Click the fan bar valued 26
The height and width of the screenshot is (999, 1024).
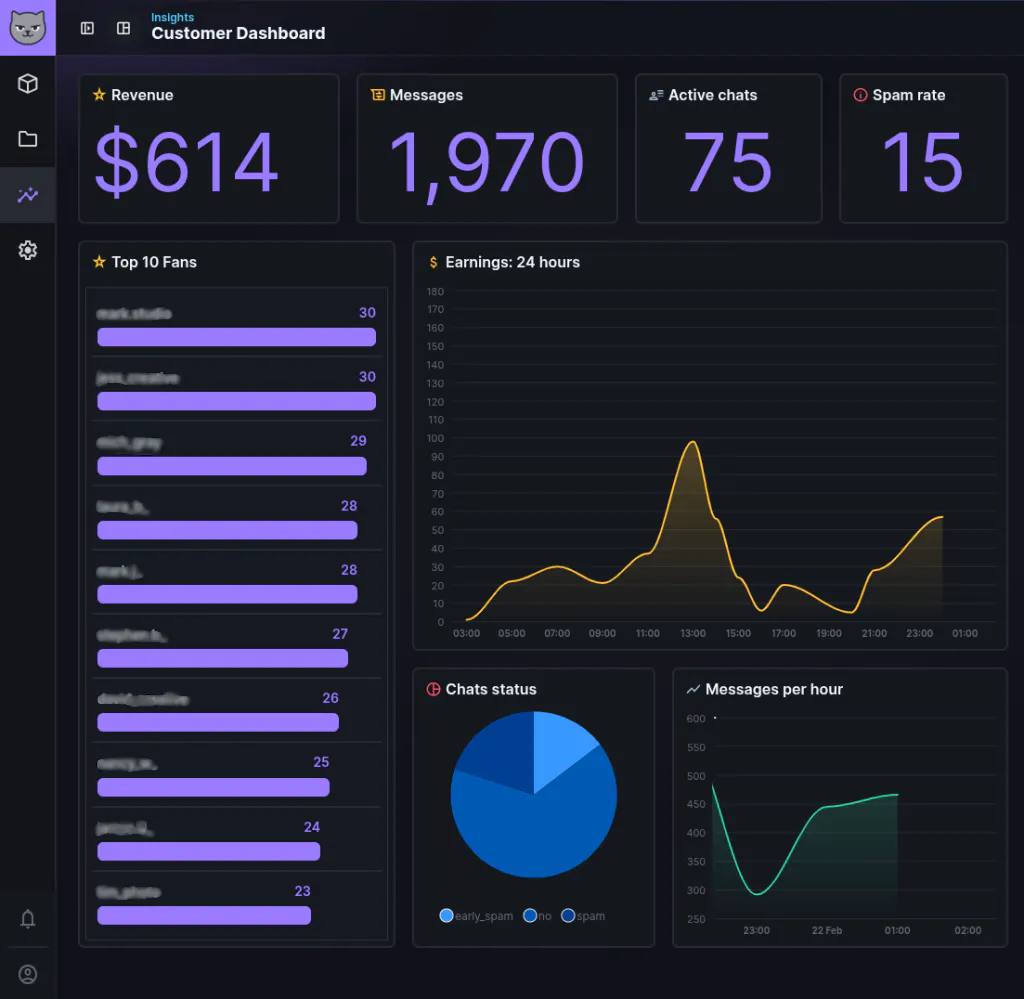[218, 722]
